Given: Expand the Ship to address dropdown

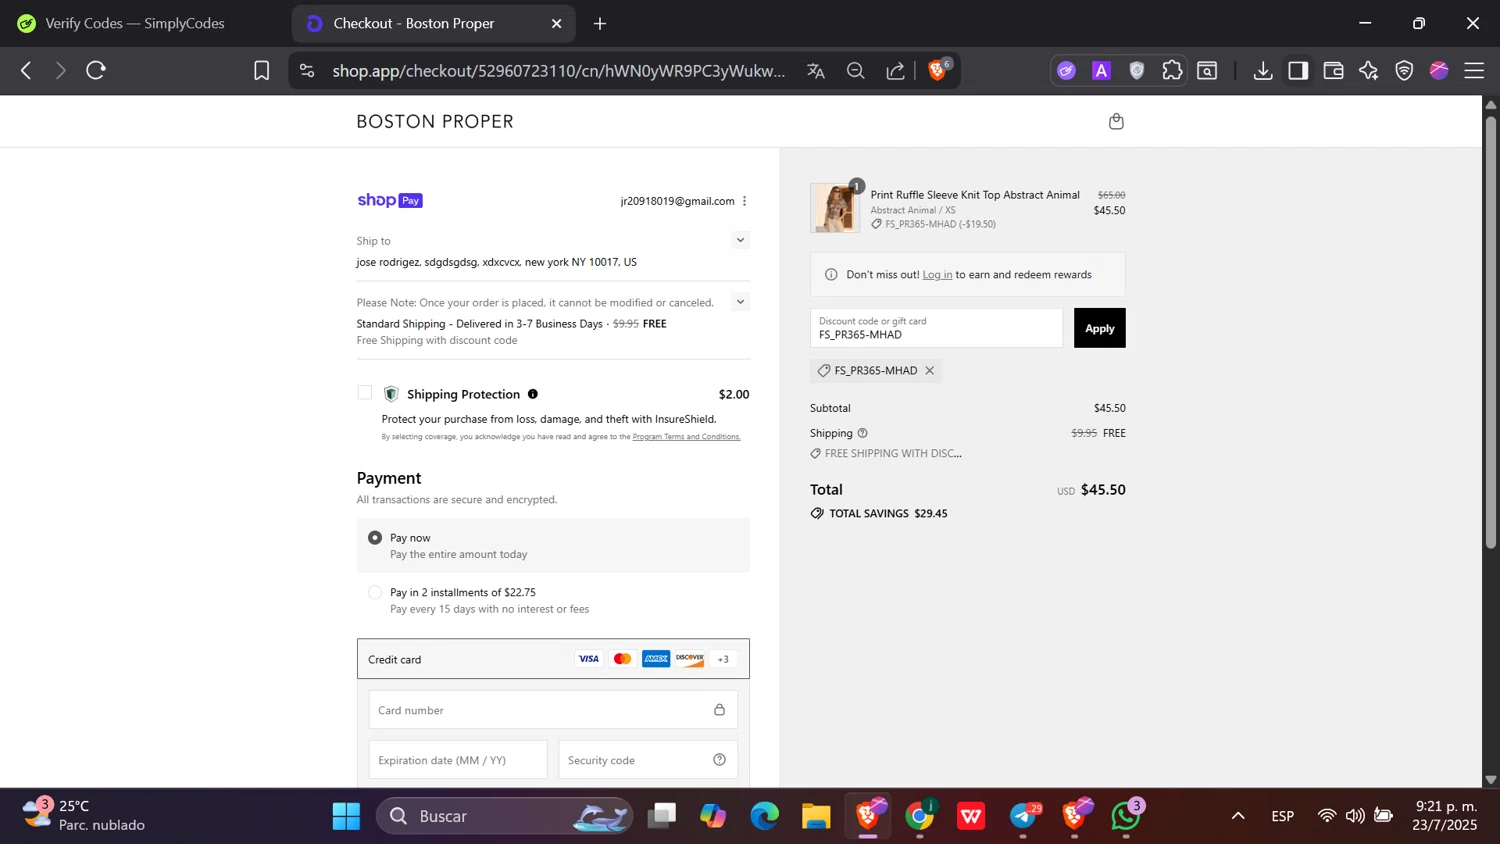Looking at the screenshot, I should [740, 240].
